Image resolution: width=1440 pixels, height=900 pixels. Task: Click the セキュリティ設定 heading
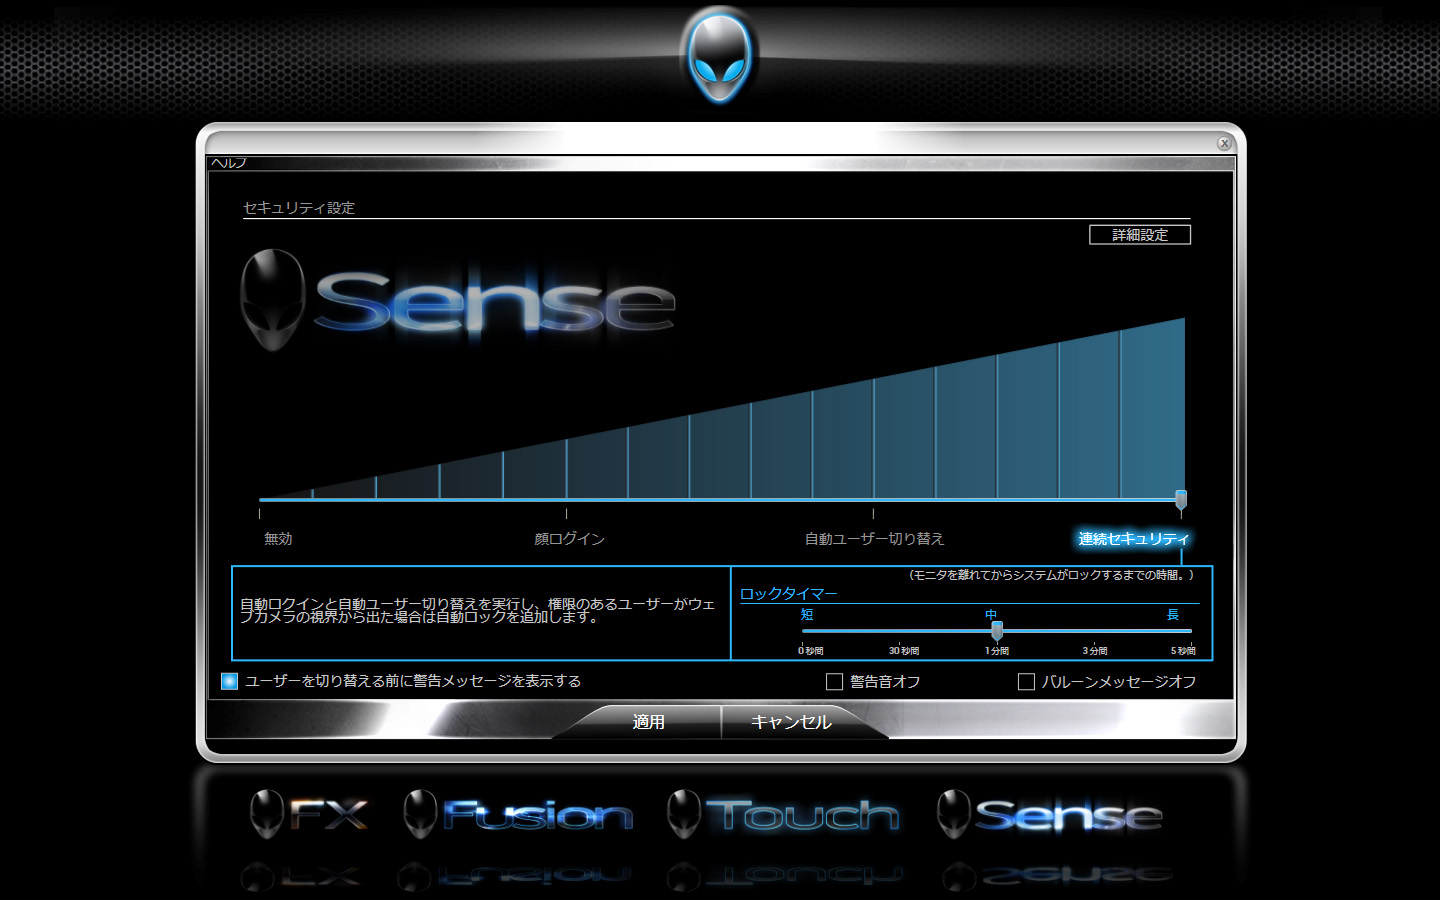(x=299, y=208)
